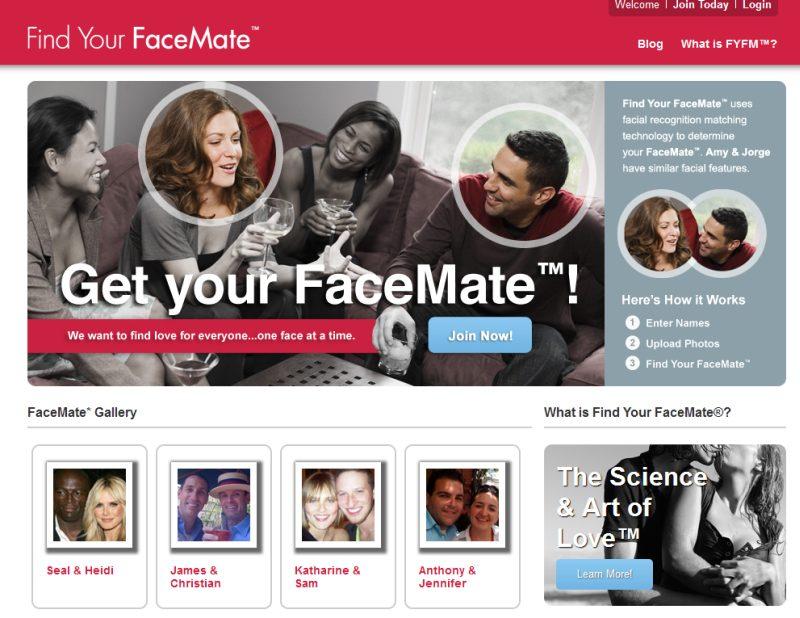Open the What is FYFM menu item
800x618 pixels.
729,44
